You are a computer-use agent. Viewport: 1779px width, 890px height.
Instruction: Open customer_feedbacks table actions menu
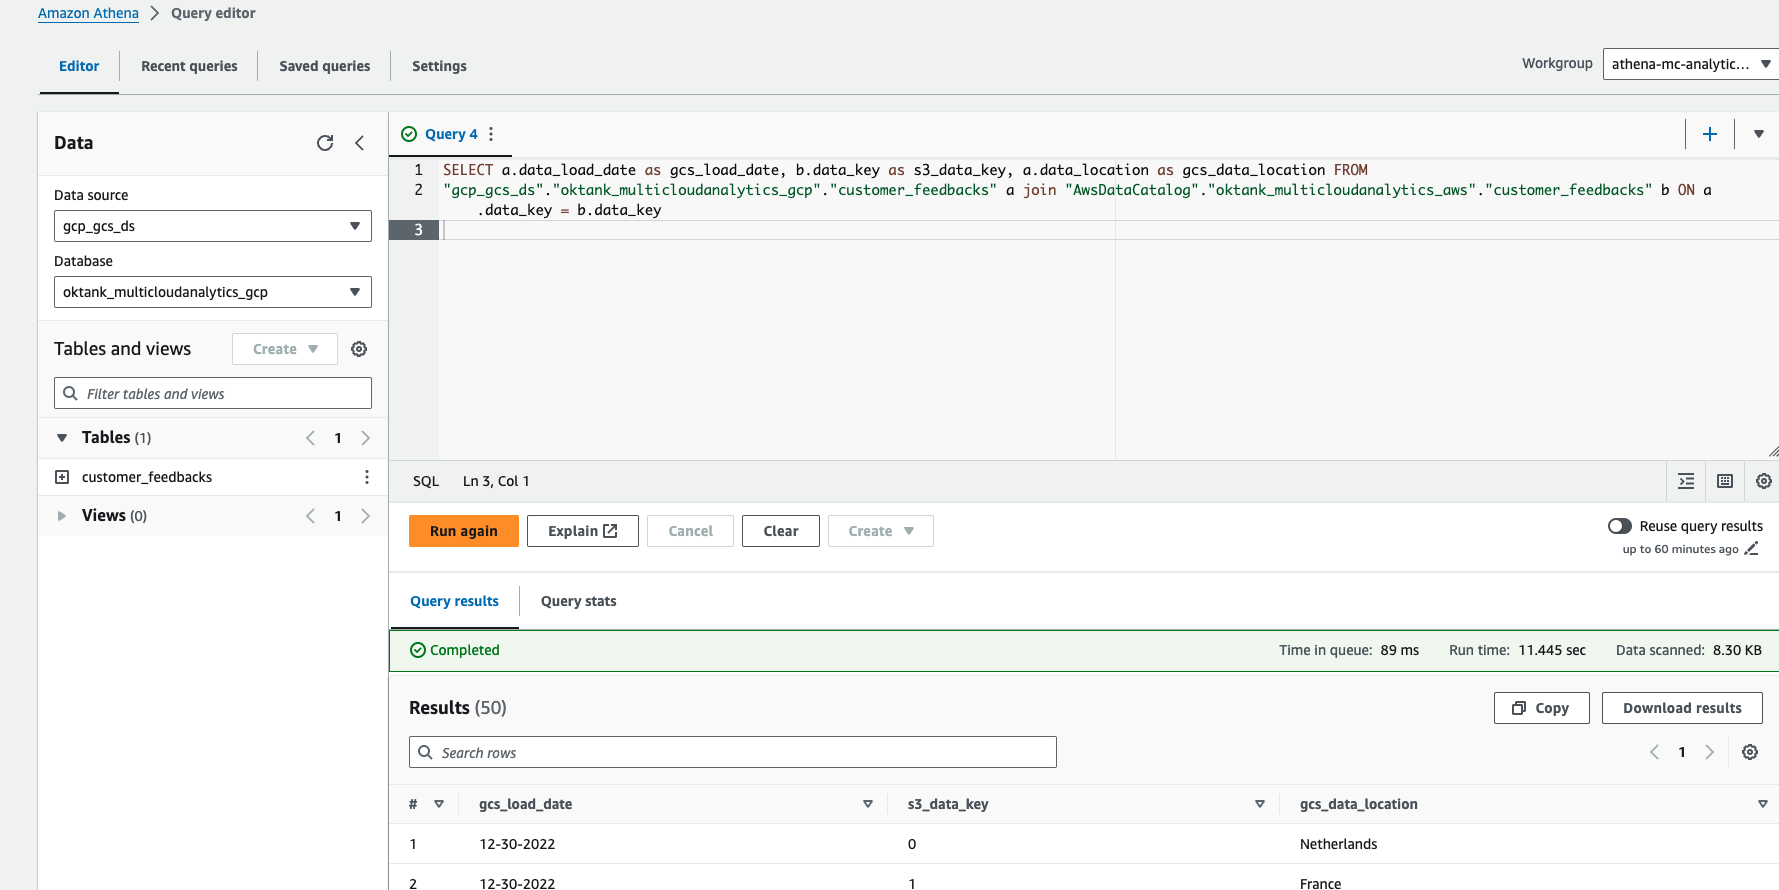point(366,477)
